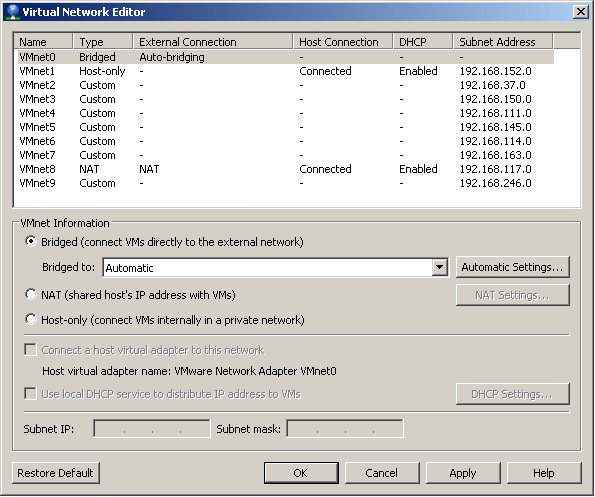Image resolution: width=595 pixels, height=497 pixels.
Task: Sort list by Subnet Address column header
Action: [503, 41]
